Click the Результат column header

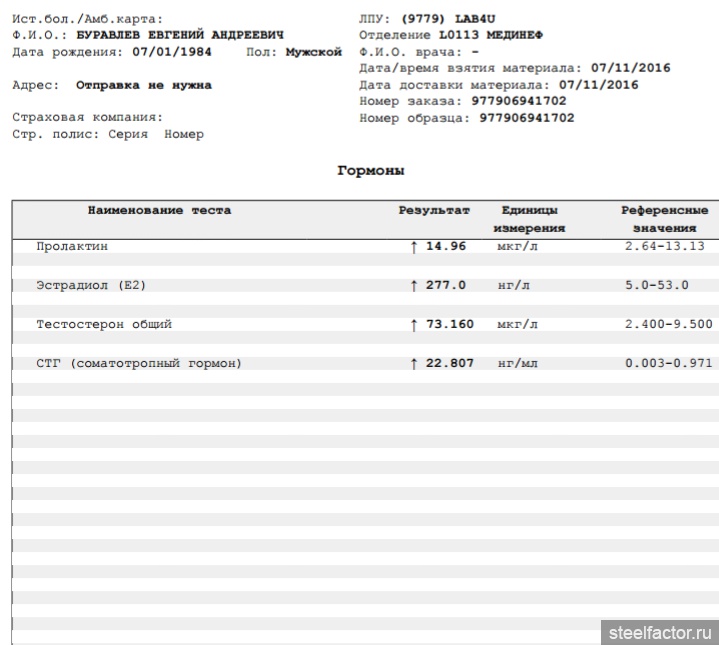tap(434, 210)
